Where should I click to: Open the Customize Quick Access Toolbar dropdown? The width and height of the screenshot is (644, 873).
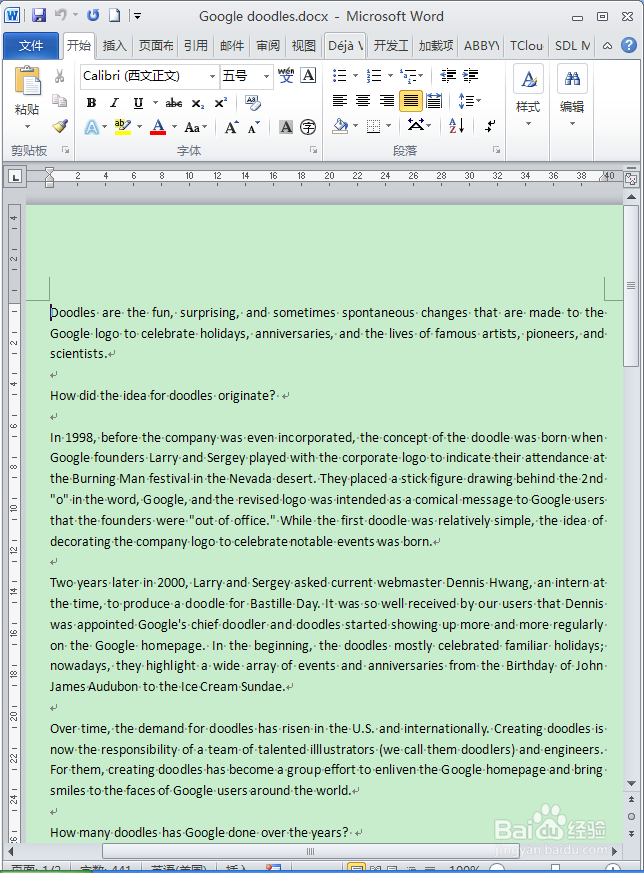pyautogui.click(x=137, y=16)
